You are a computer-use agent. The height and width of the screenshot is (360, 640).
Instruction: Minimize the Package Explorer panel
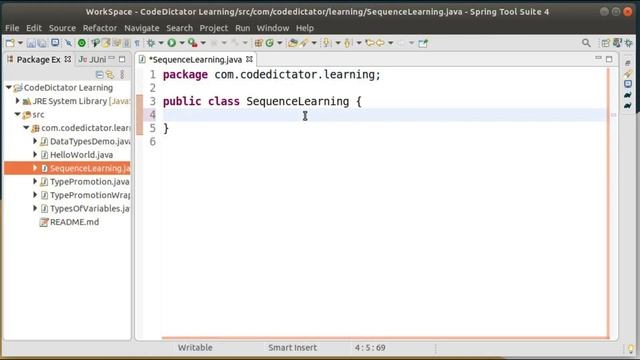pos(112,59)
